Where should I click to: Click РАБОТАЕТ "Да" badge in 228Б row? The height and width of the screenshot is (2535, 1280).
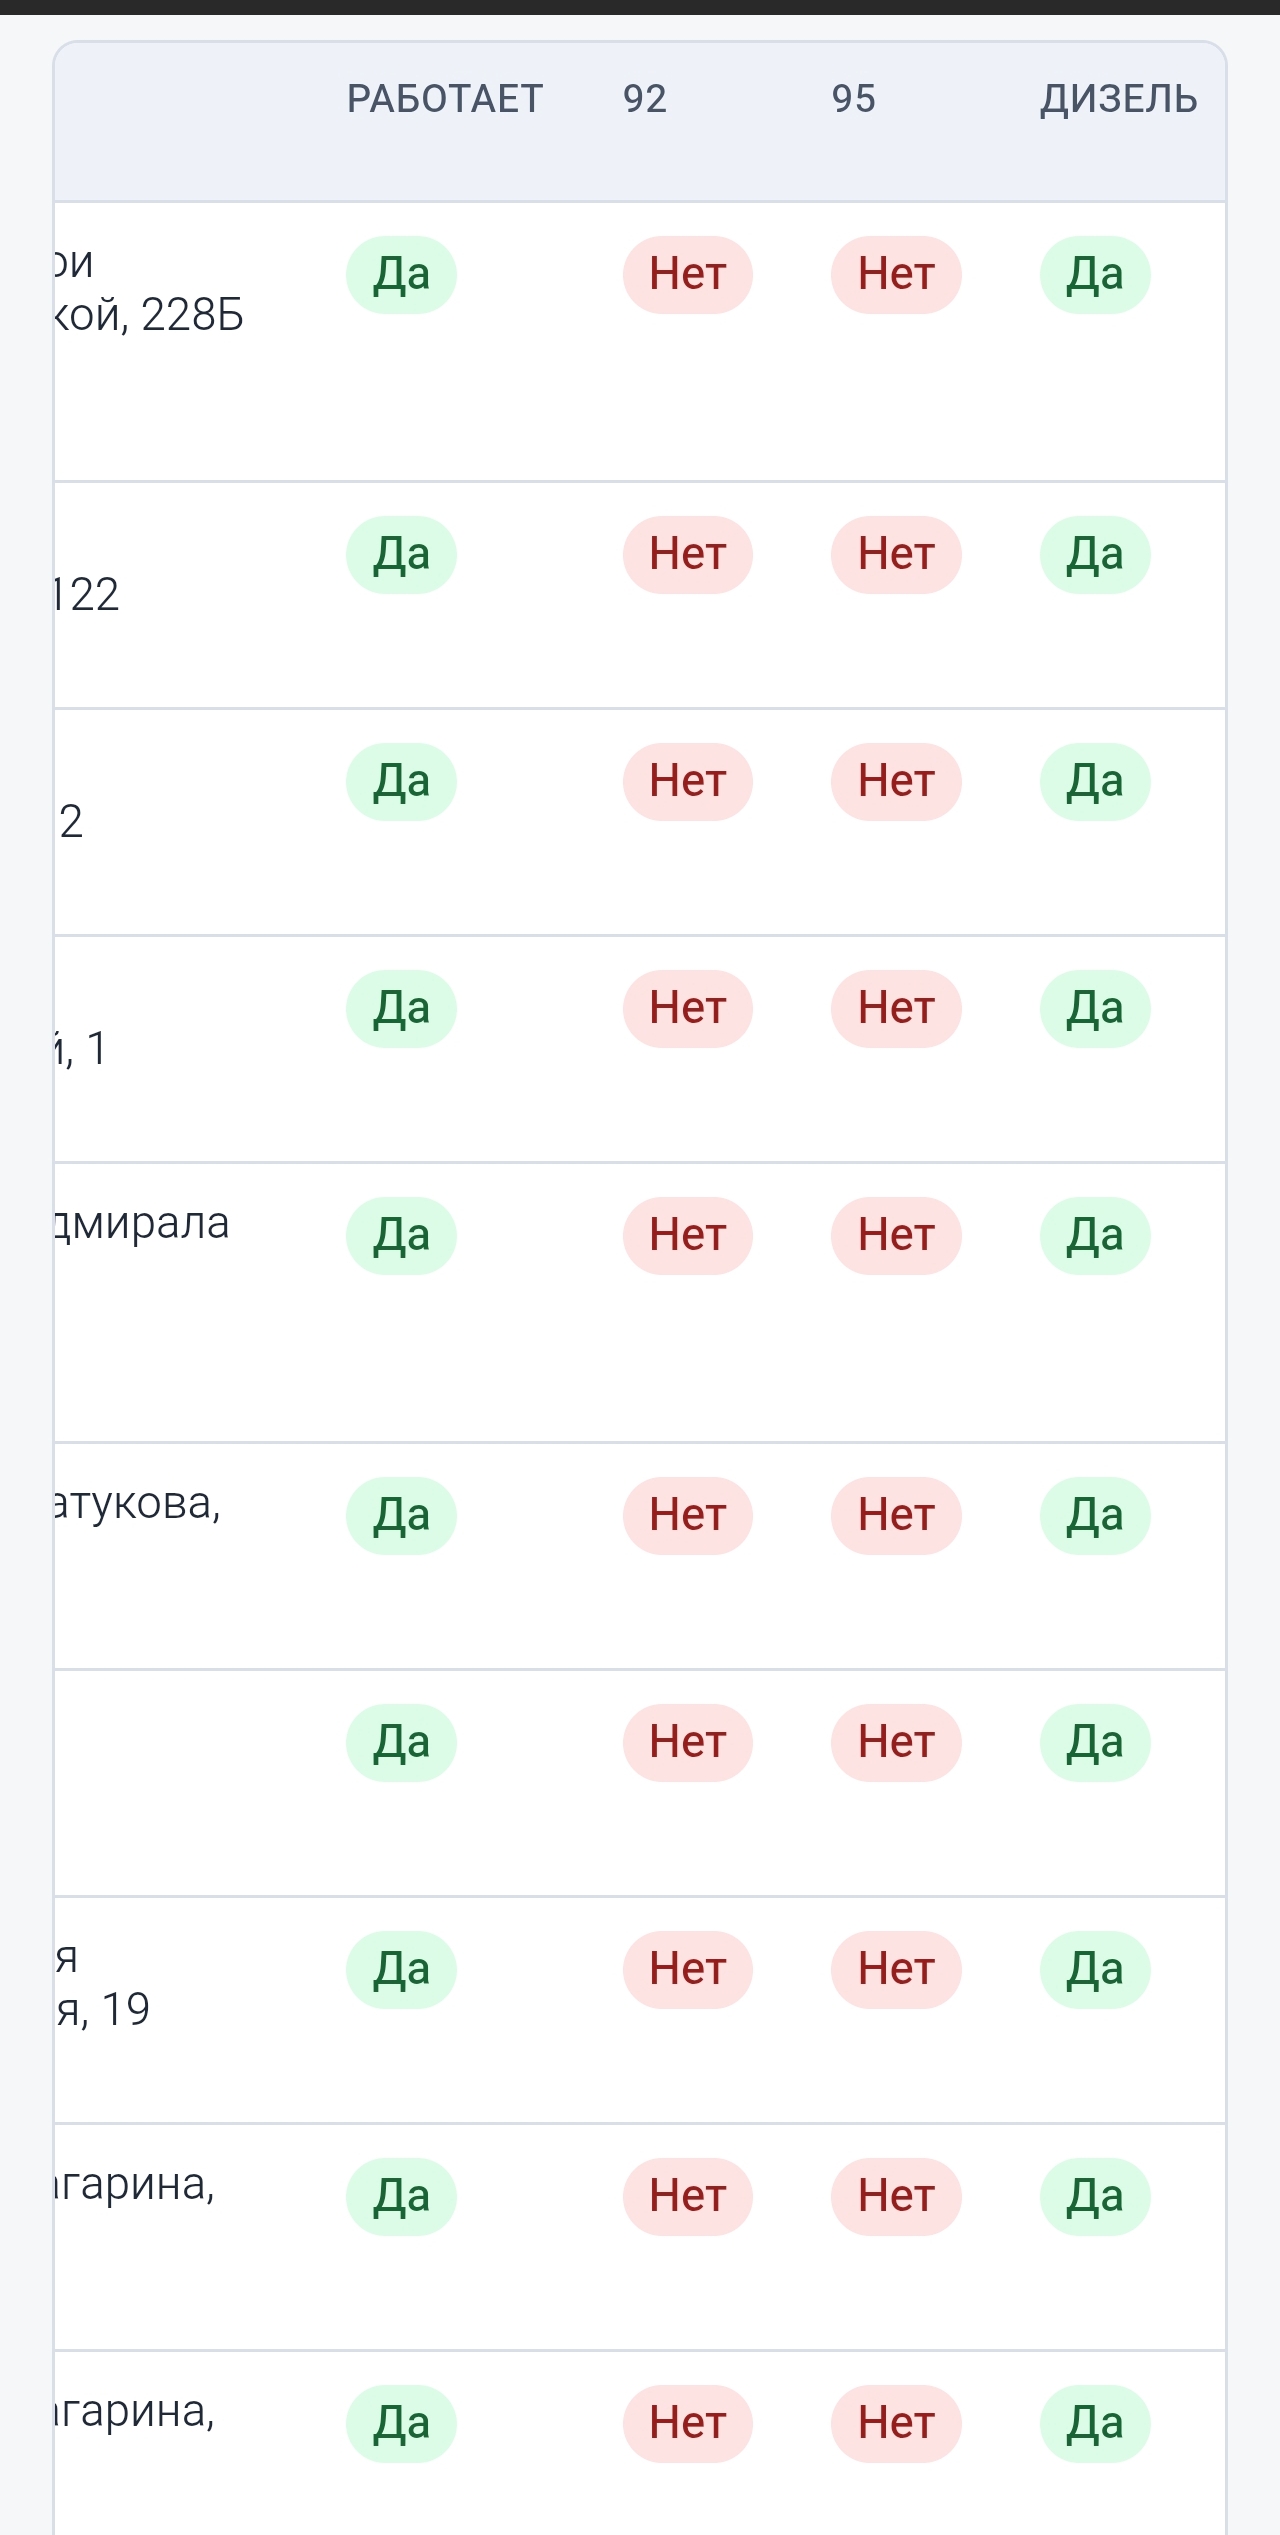[401, 274]
